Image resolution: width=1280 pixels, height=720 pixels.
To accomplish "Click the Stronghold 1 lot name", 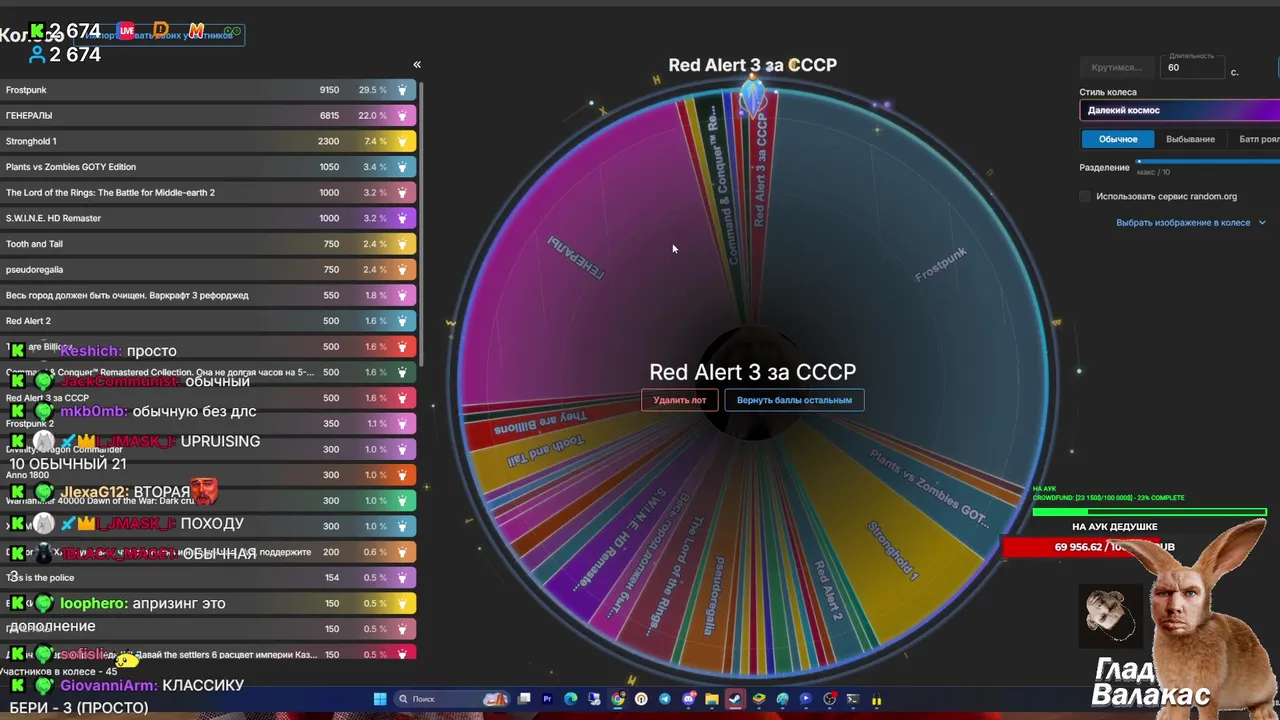I will click(x=31, y=141).
